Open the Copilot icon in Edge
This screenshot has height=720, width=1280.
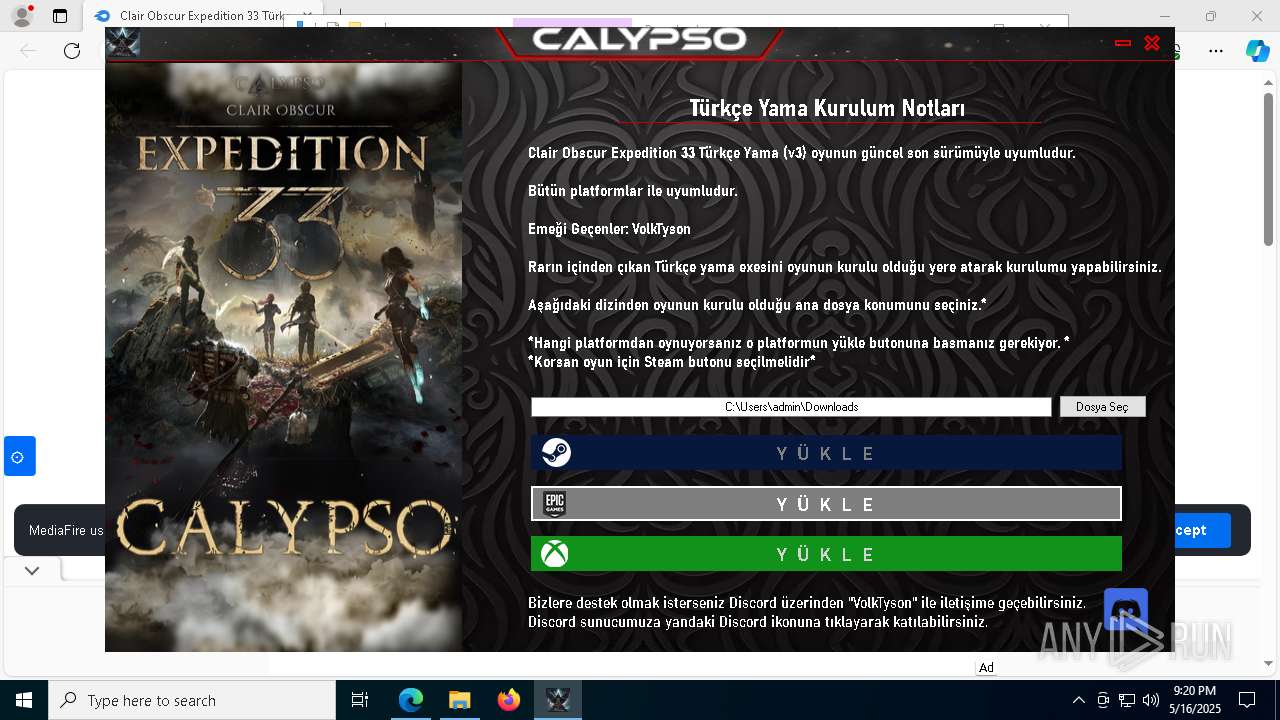point(1257,51)
